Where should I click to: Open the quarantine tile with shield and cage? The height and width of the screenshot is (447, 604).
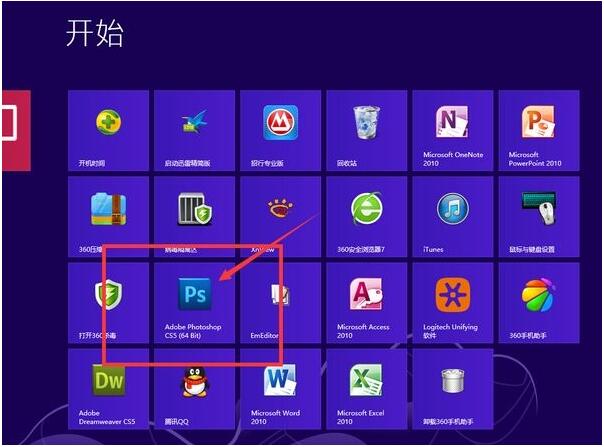(x=195, y=217)
